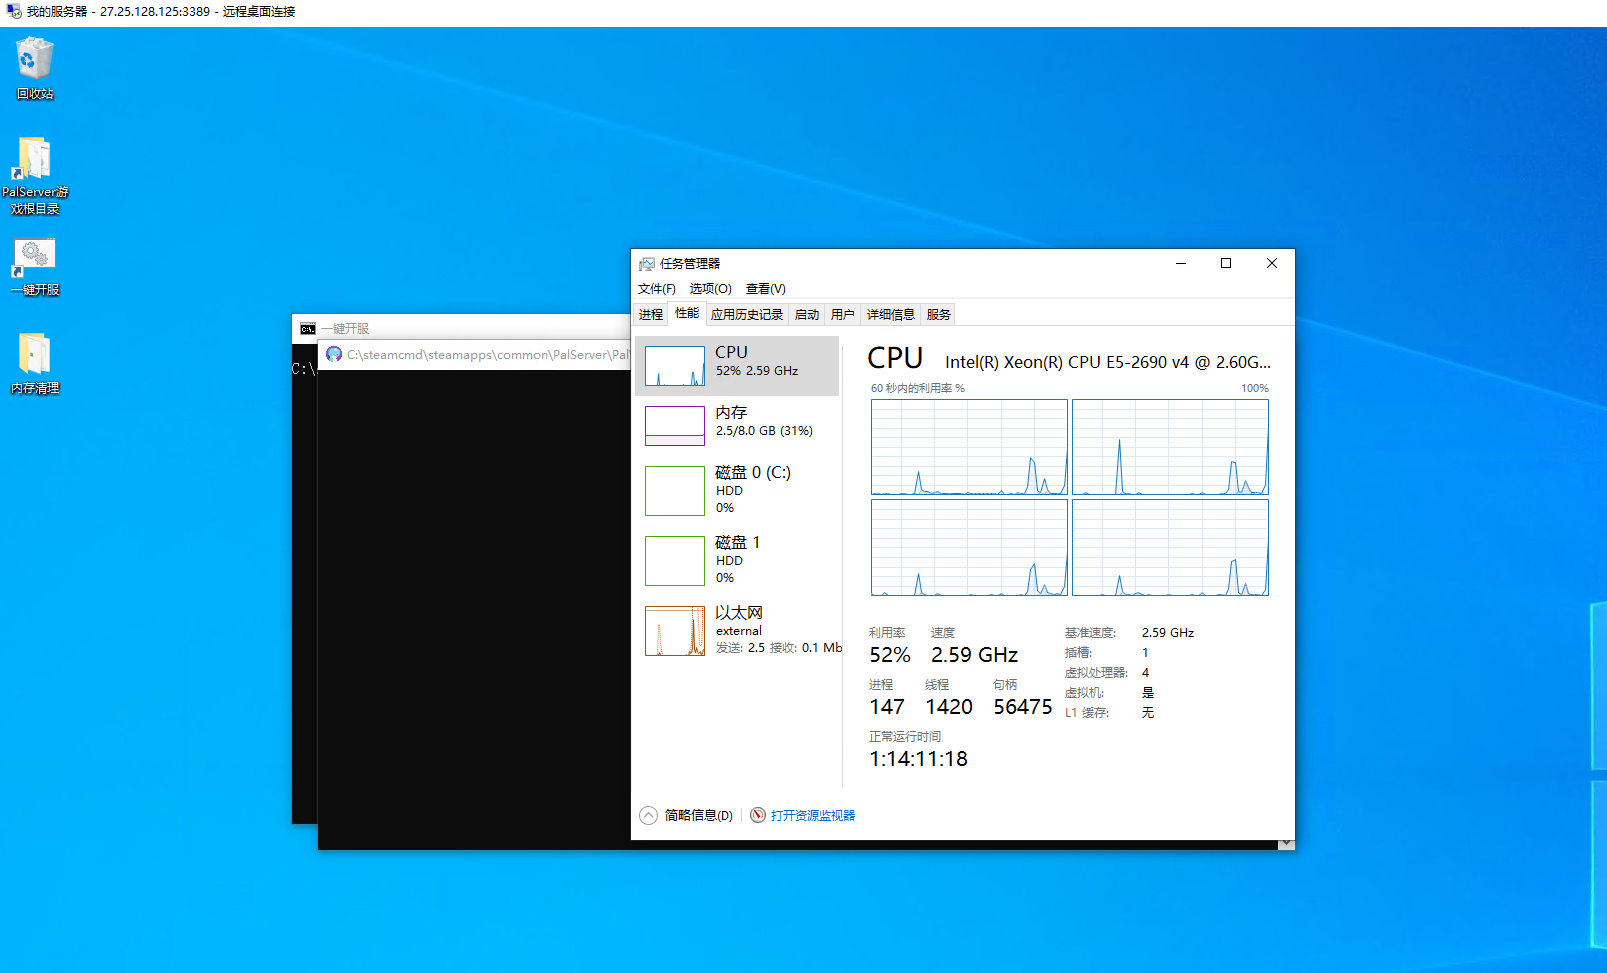Open the 选项(O) menu
Viewport: 1607px width, 973px height.
click(x=710, y=289)
